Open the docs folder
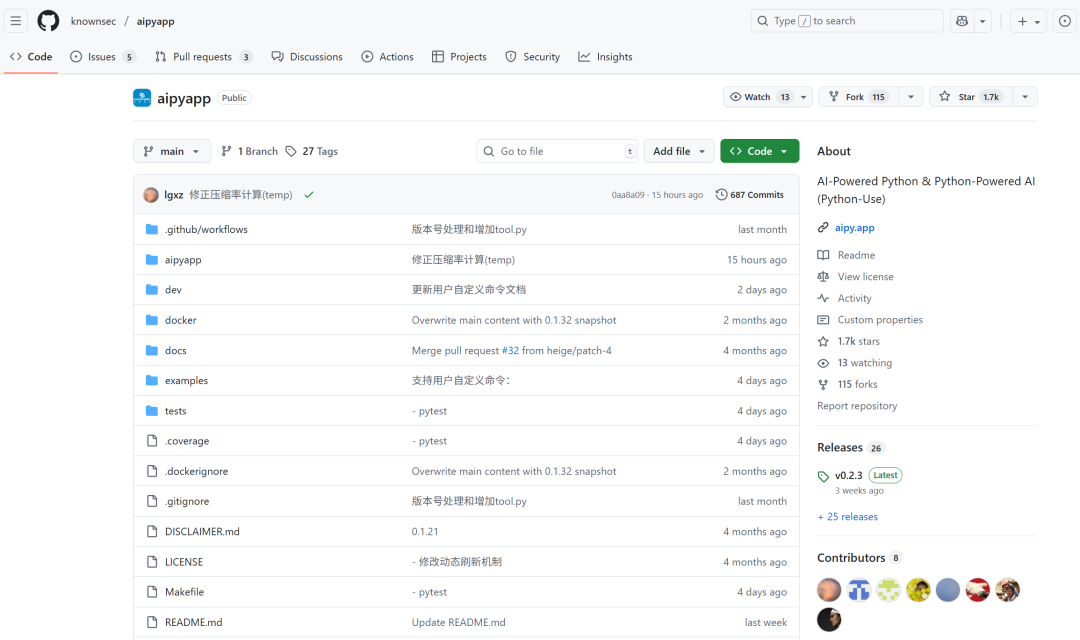 (x=176, y=351)
